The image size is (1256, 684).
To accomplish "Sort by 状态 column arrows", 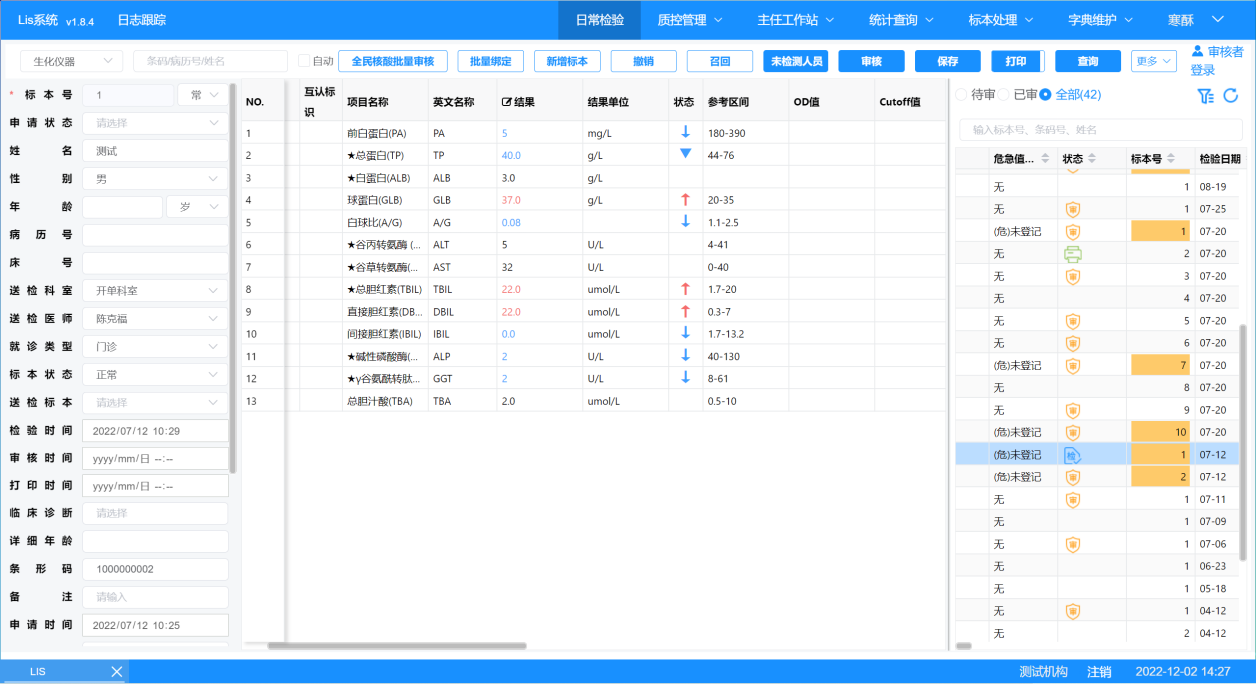I will (1094, 159).
